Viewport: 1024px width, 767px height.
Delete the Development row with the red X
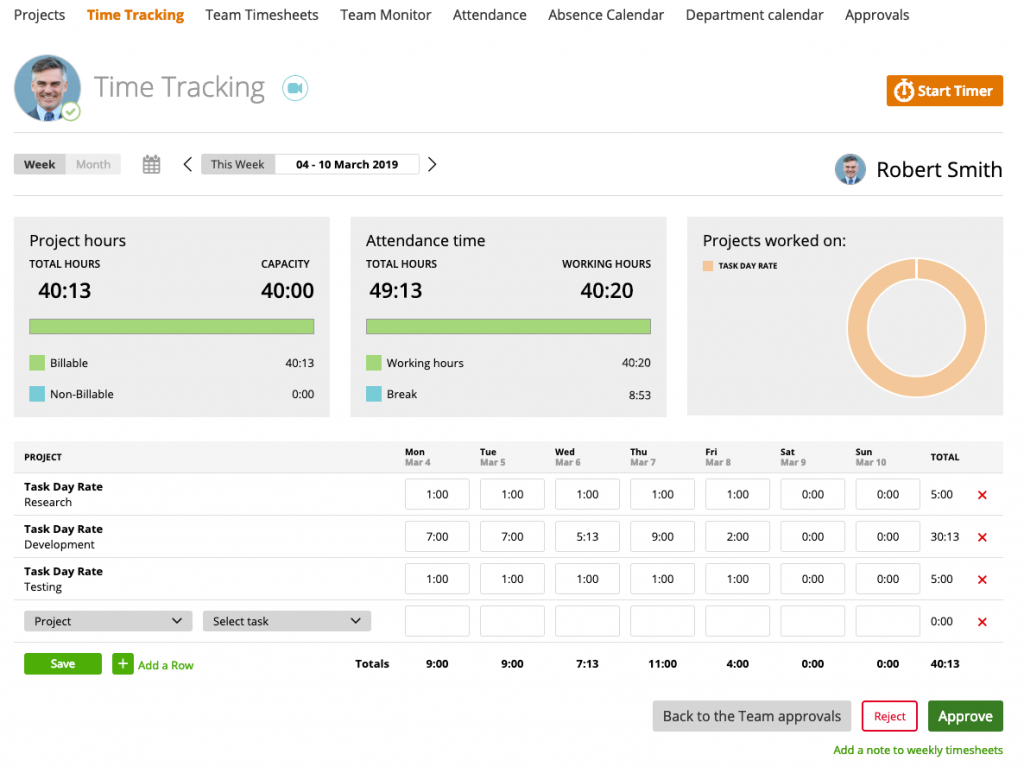(981, 536)
